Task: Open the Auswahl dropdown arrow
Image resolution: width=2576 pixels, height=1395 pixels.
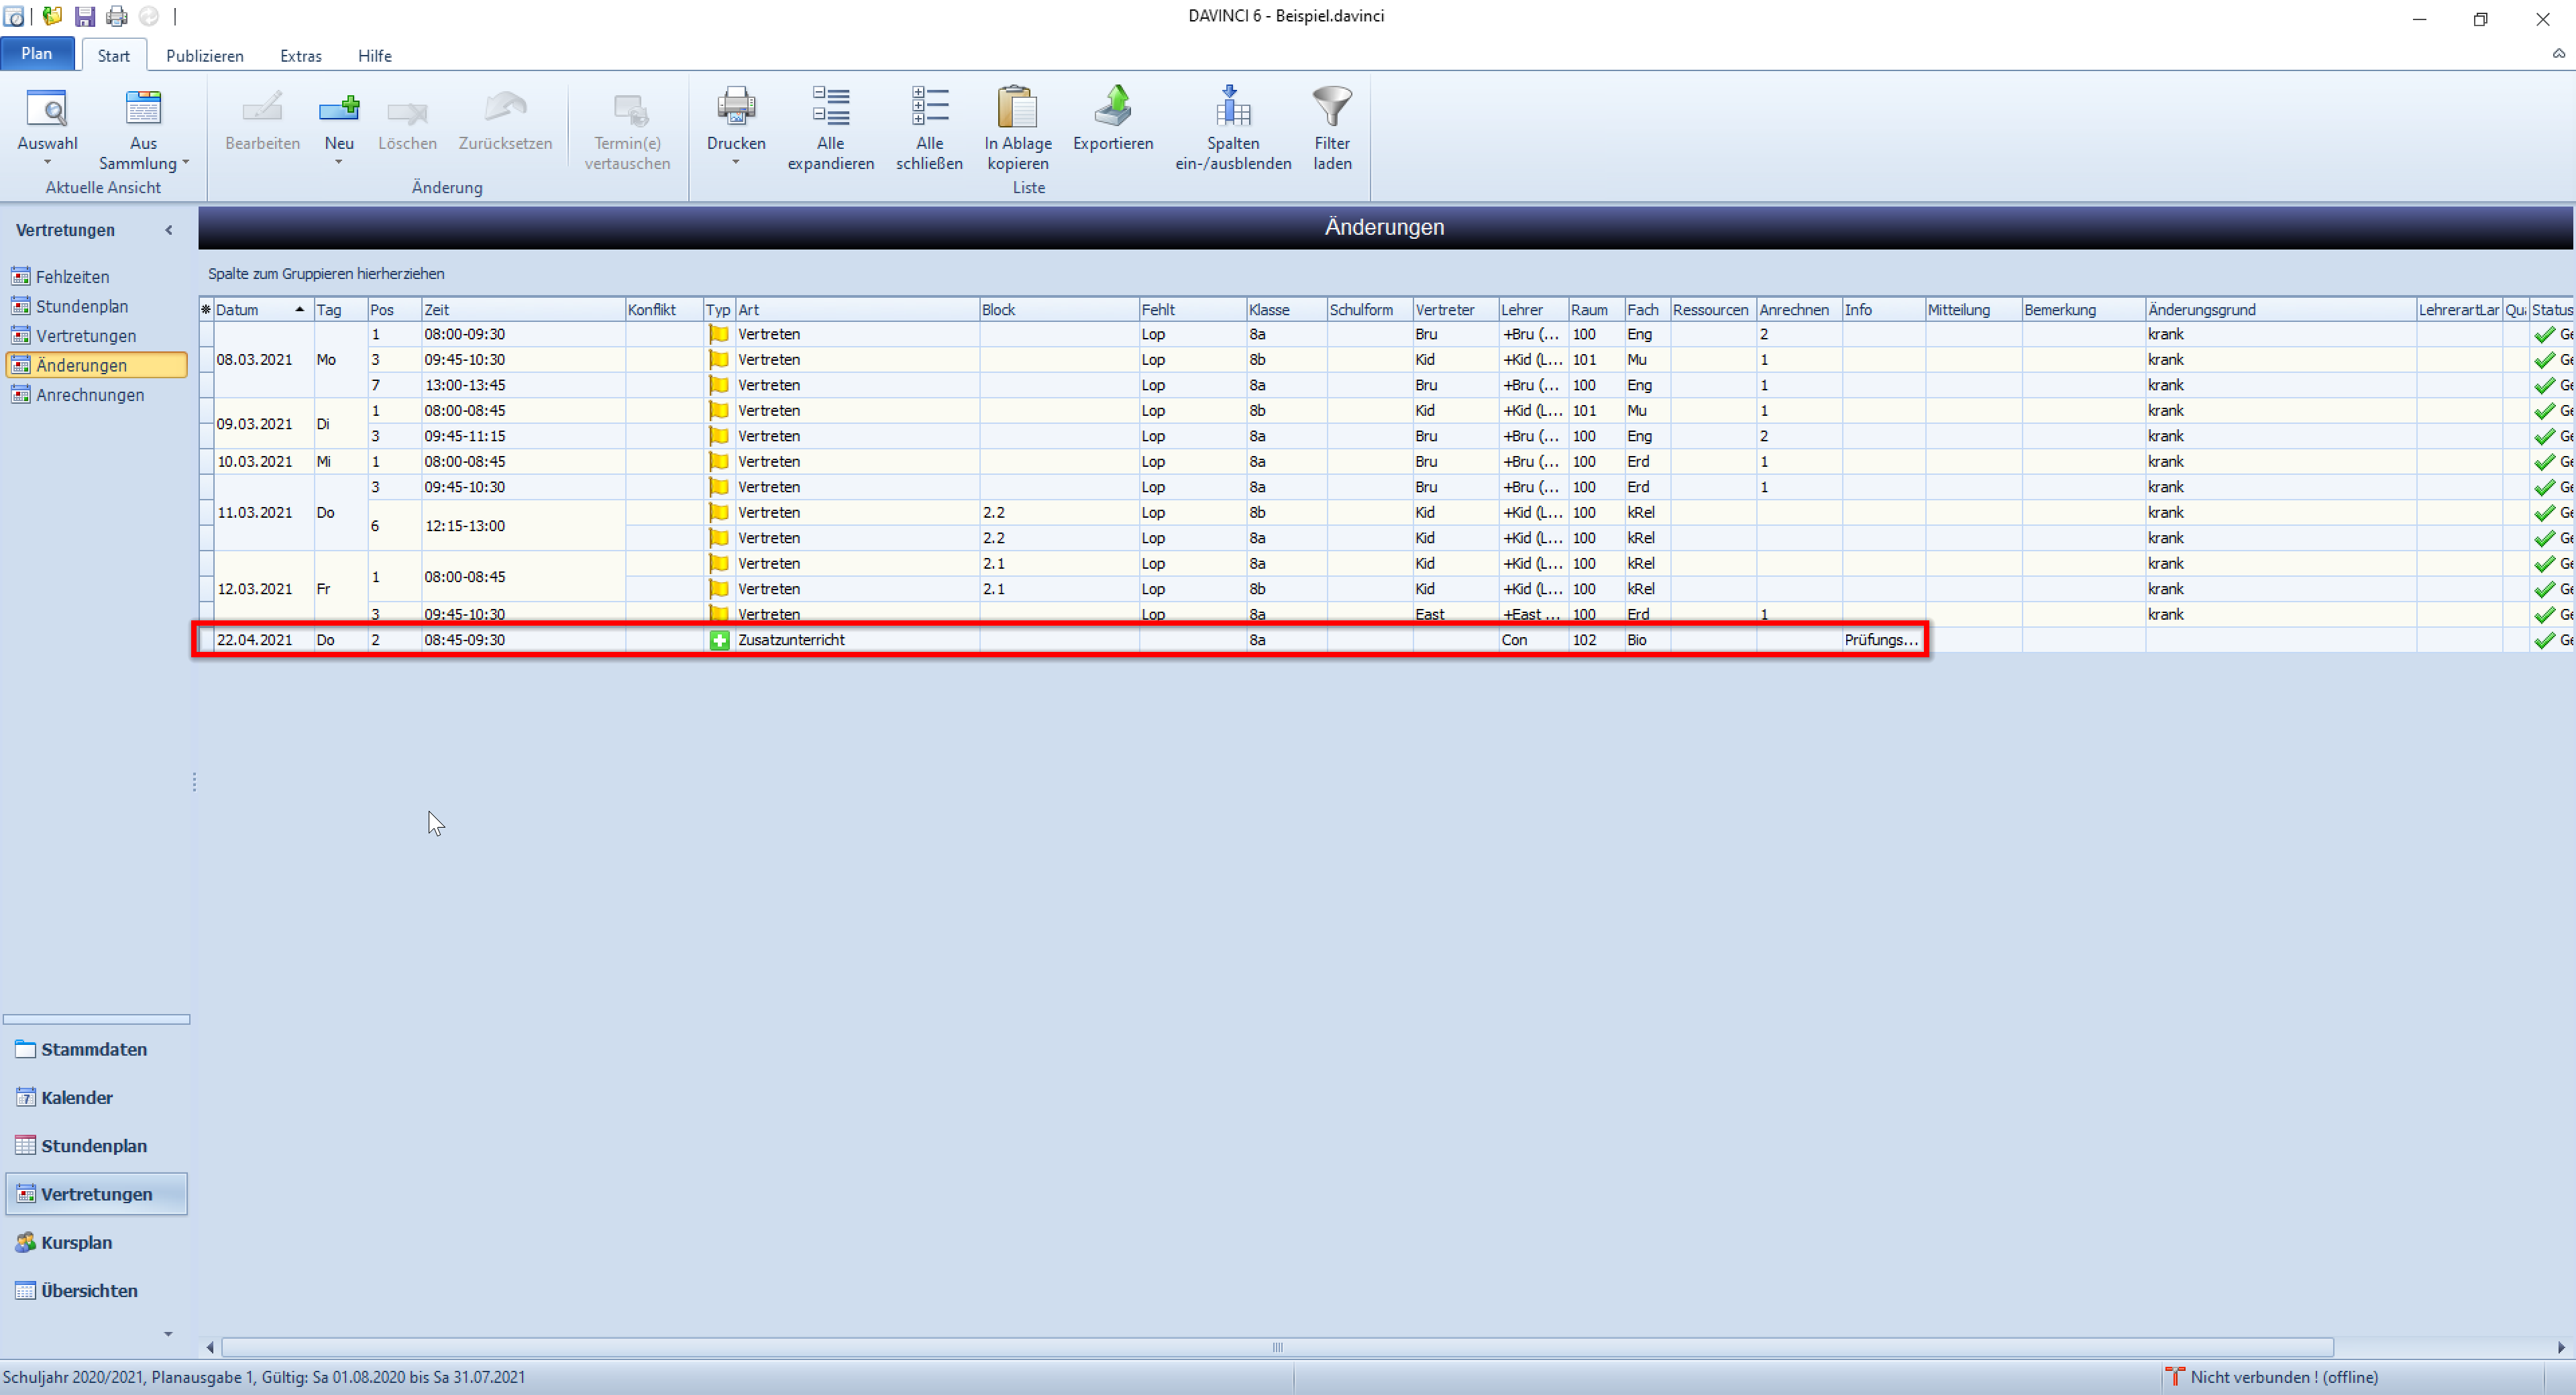Action: pyautogui.click(x=47, y=163)
